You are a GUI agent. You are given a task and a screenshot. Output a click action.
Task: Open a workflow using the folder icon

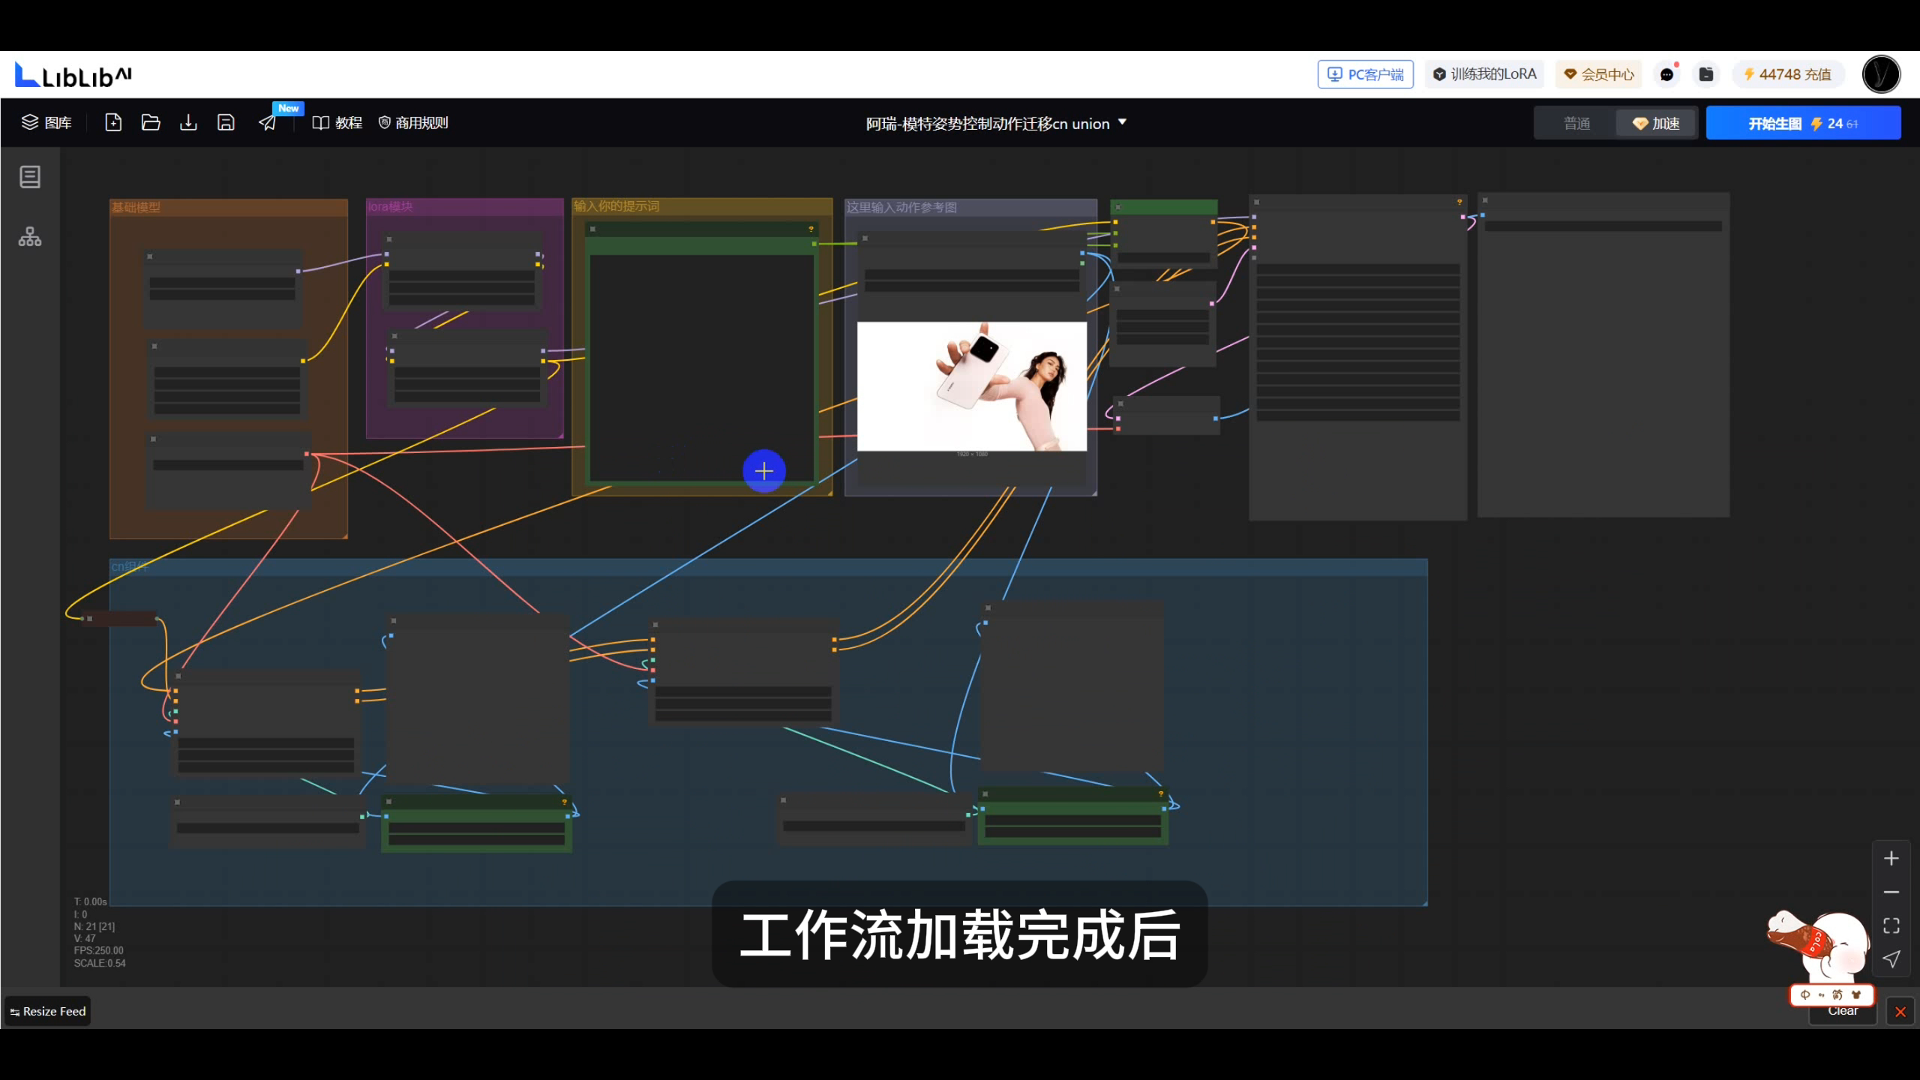(x=151, y=122)
